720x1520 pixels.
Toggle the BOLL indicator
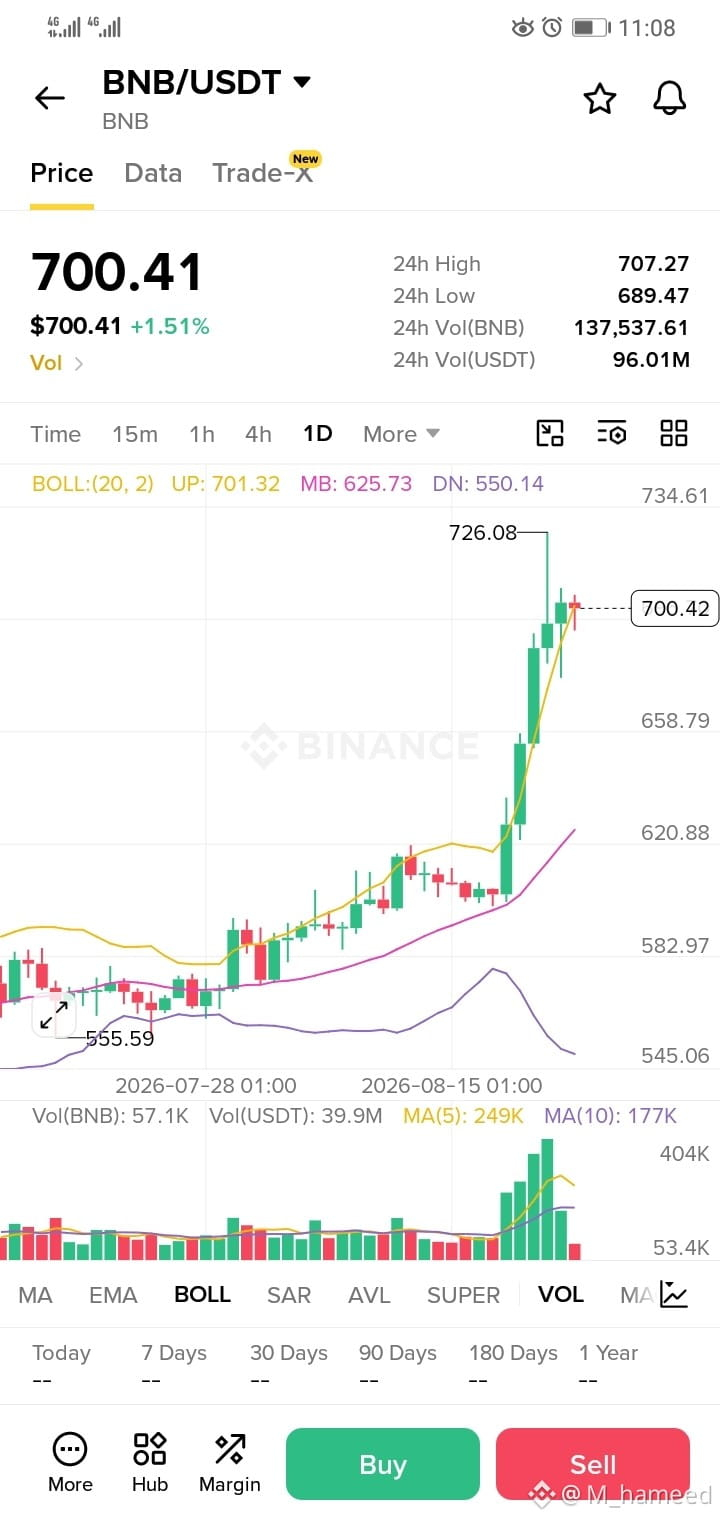click(x=202, y=1295)
